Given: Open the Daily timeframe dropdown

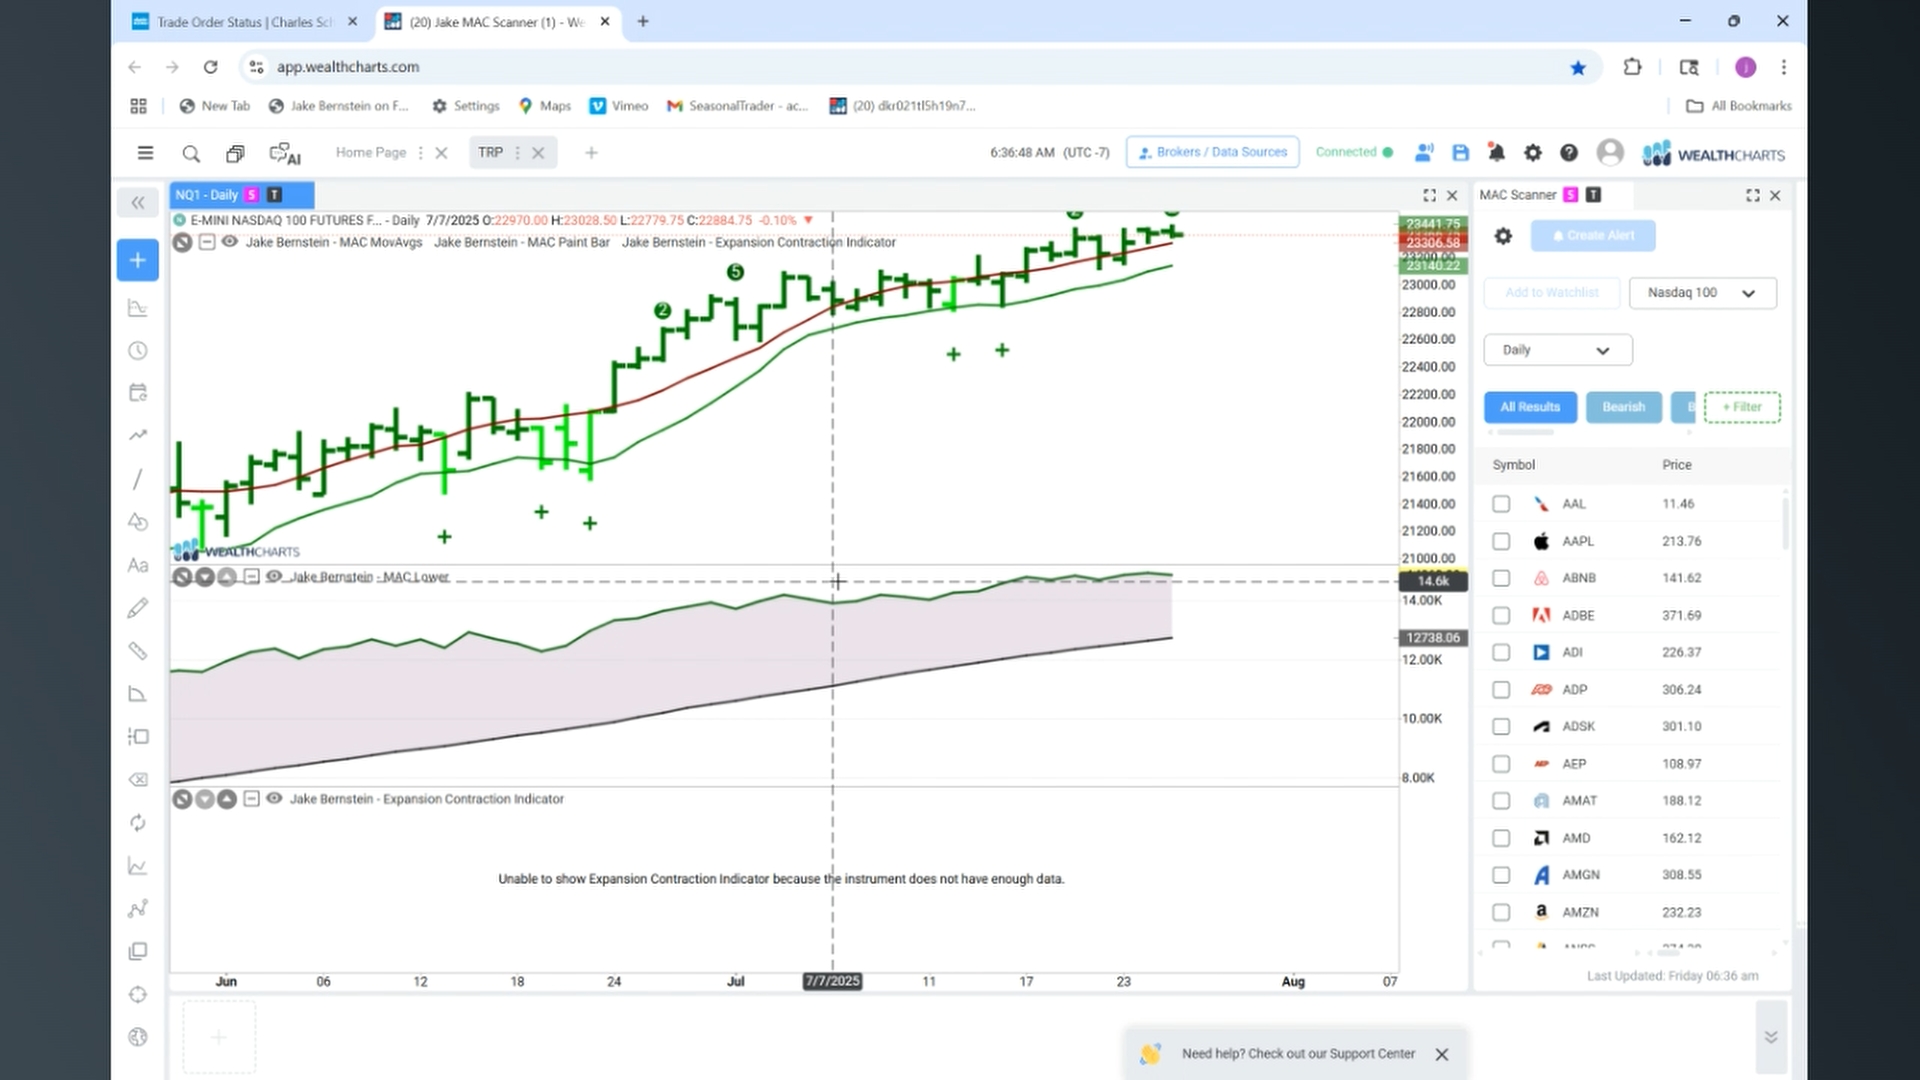Looking at the screenshot, I should tap(1557, 350).
